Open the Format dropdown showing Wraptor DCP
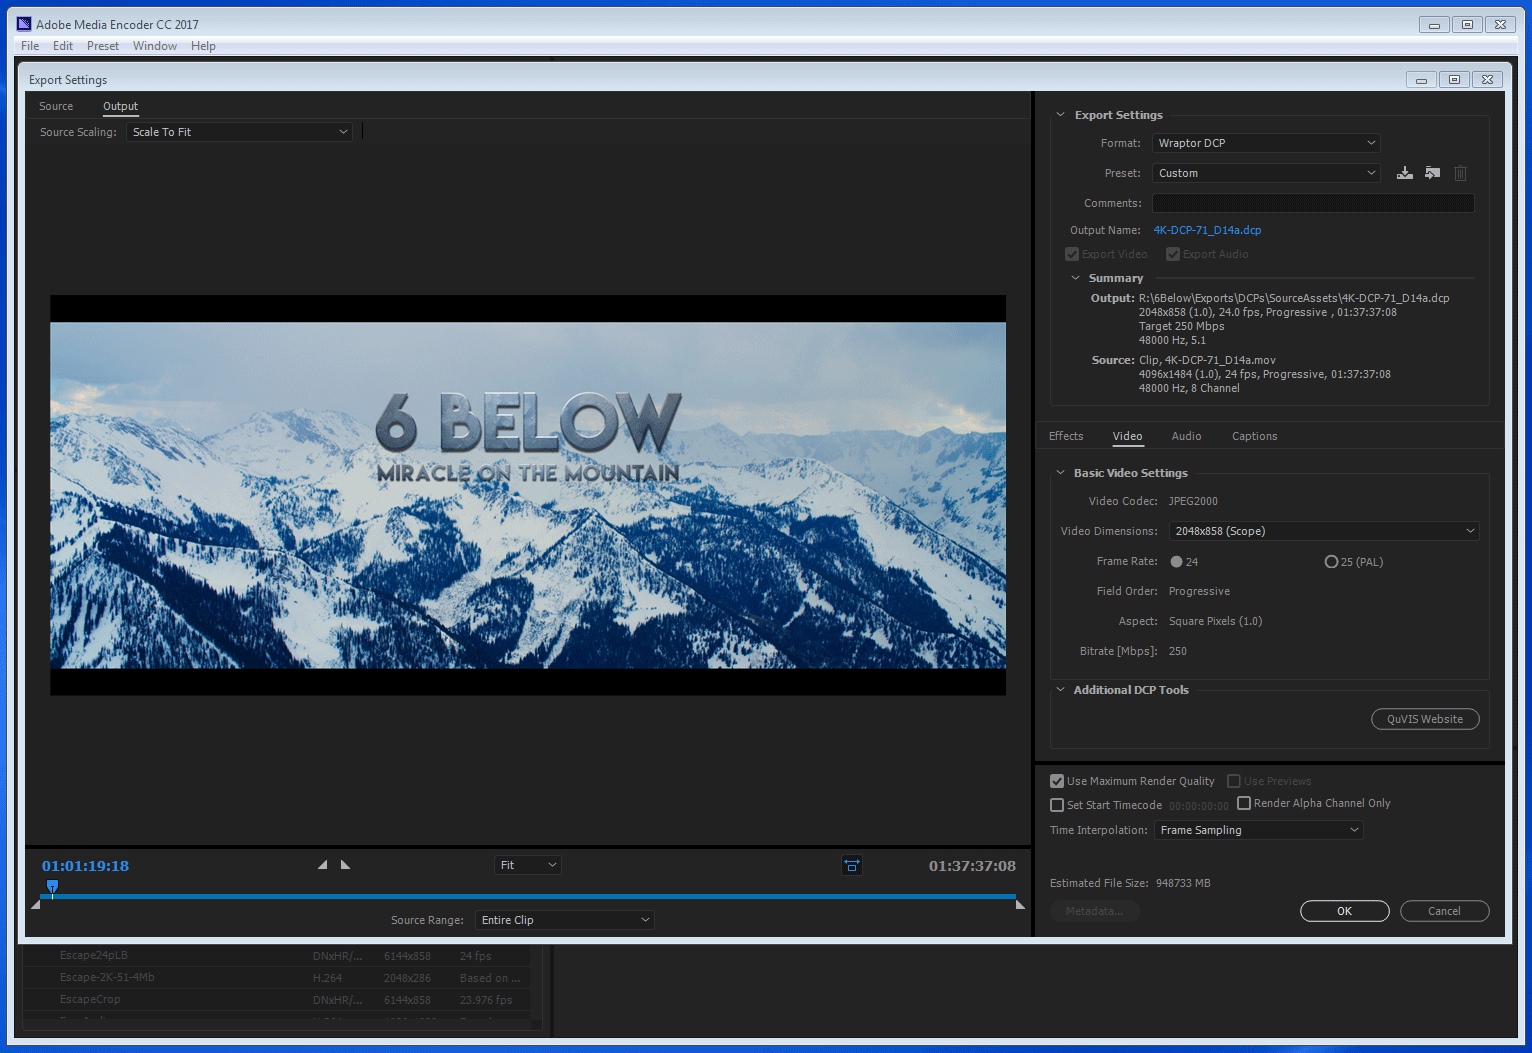This screenshot has height=1053, width=1532. coord(1266,143)
